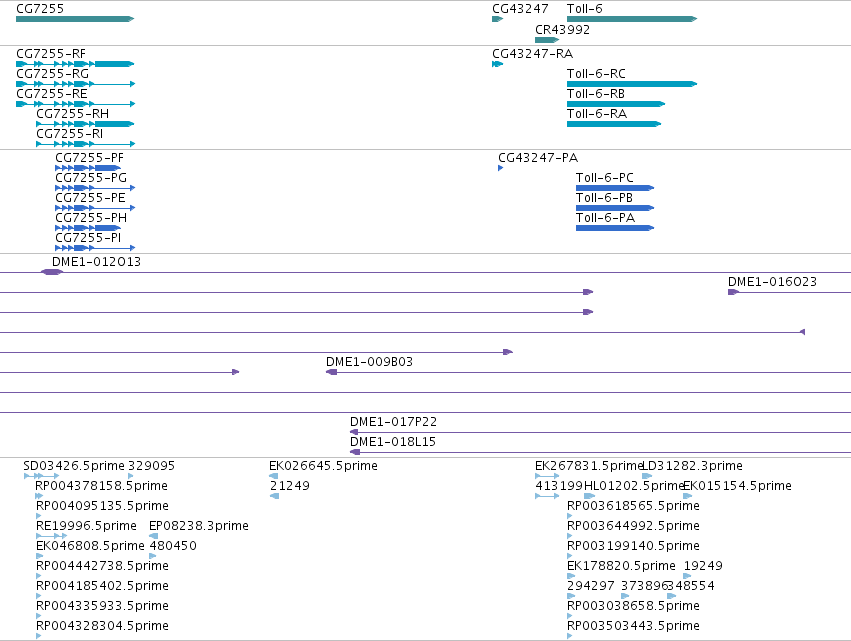Select the RP004378158.5prime EST arrow

(x=39, y=497)
